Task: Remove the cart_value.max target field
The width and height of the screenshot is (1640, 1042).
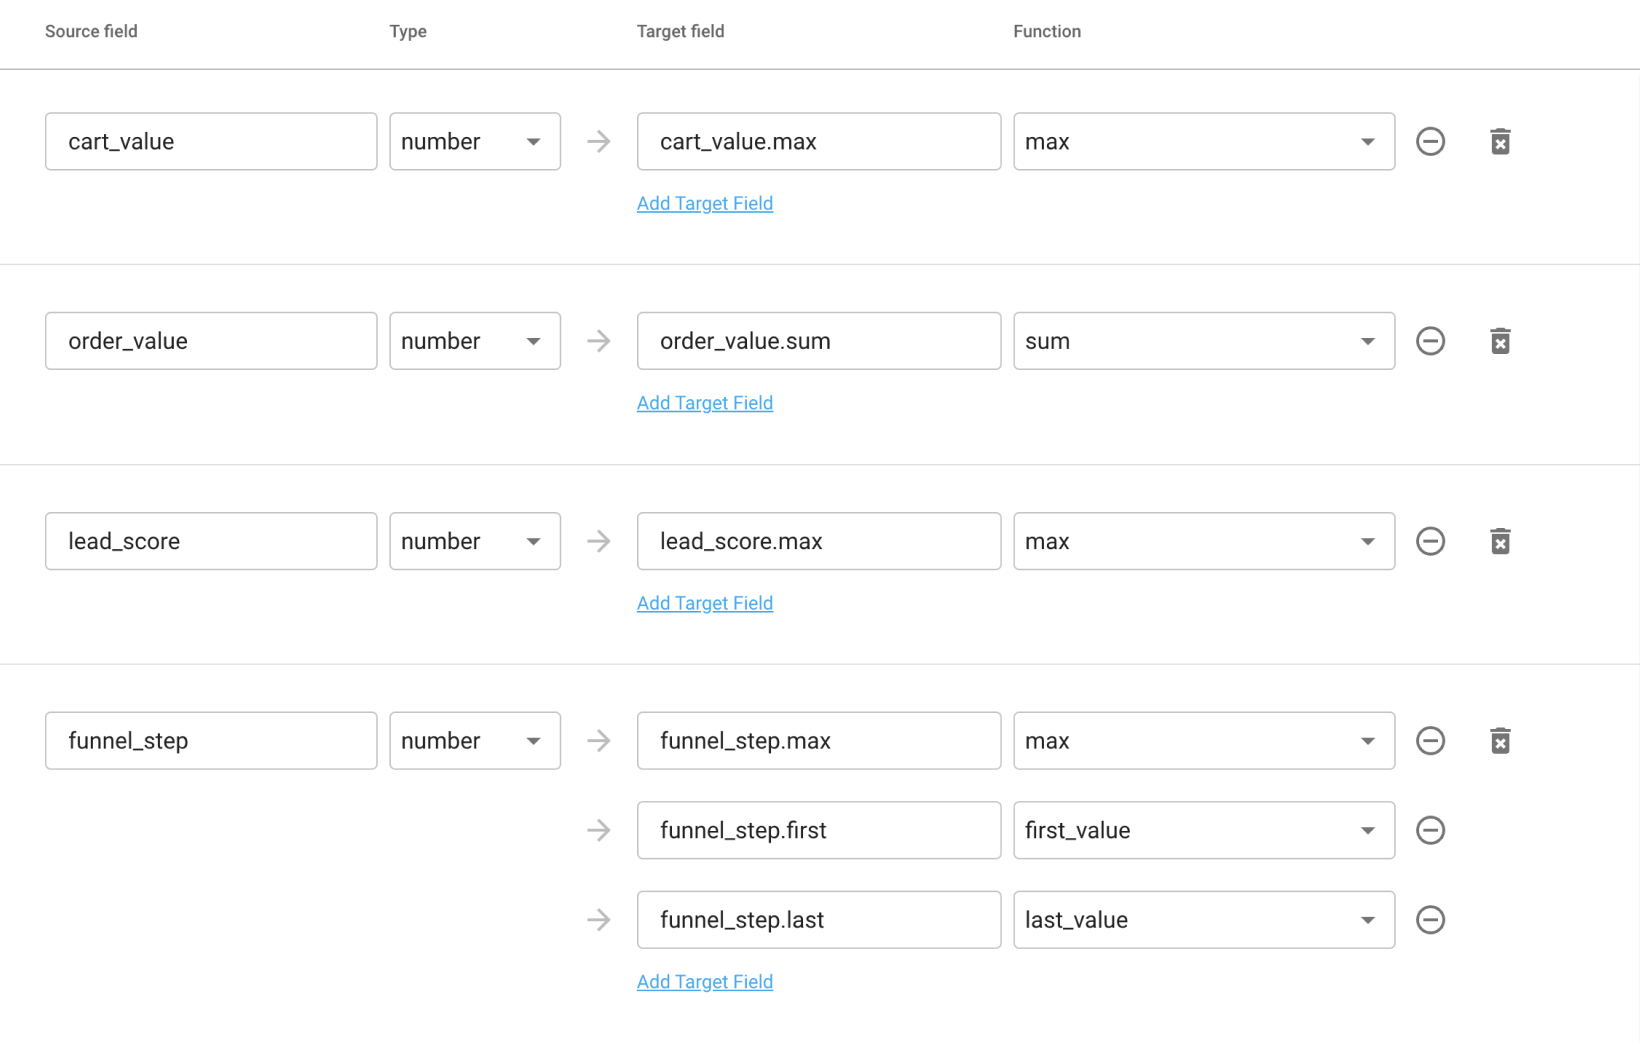Action: [x=1430, y=141]
